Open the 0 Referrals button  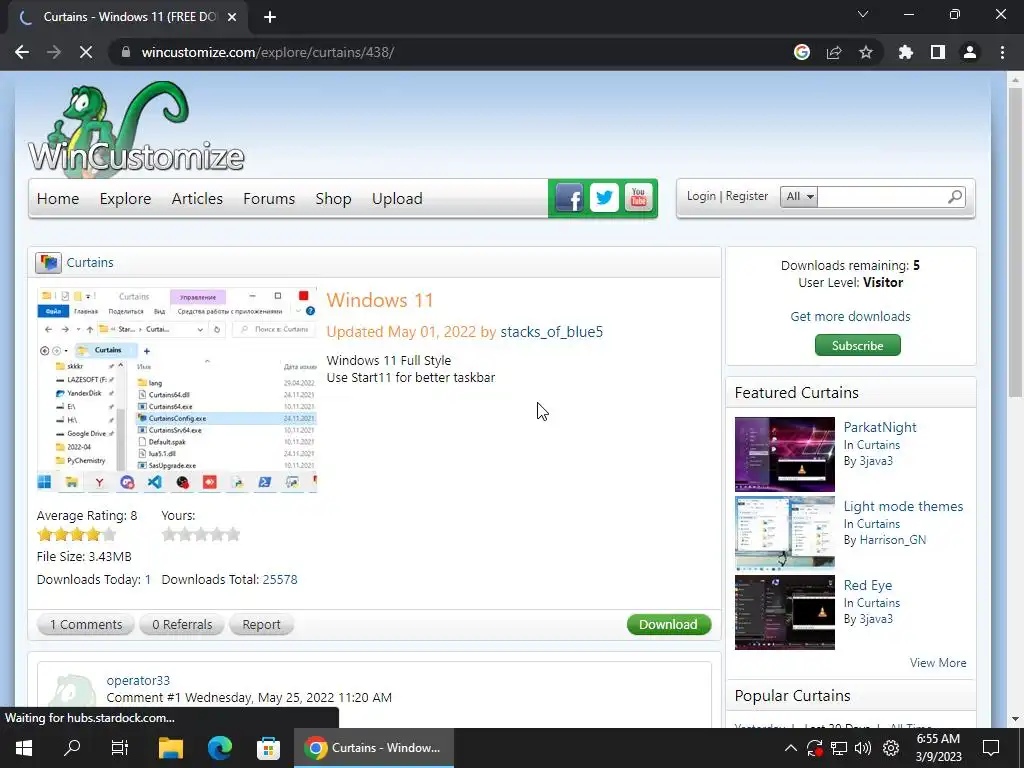pos(182,624)
